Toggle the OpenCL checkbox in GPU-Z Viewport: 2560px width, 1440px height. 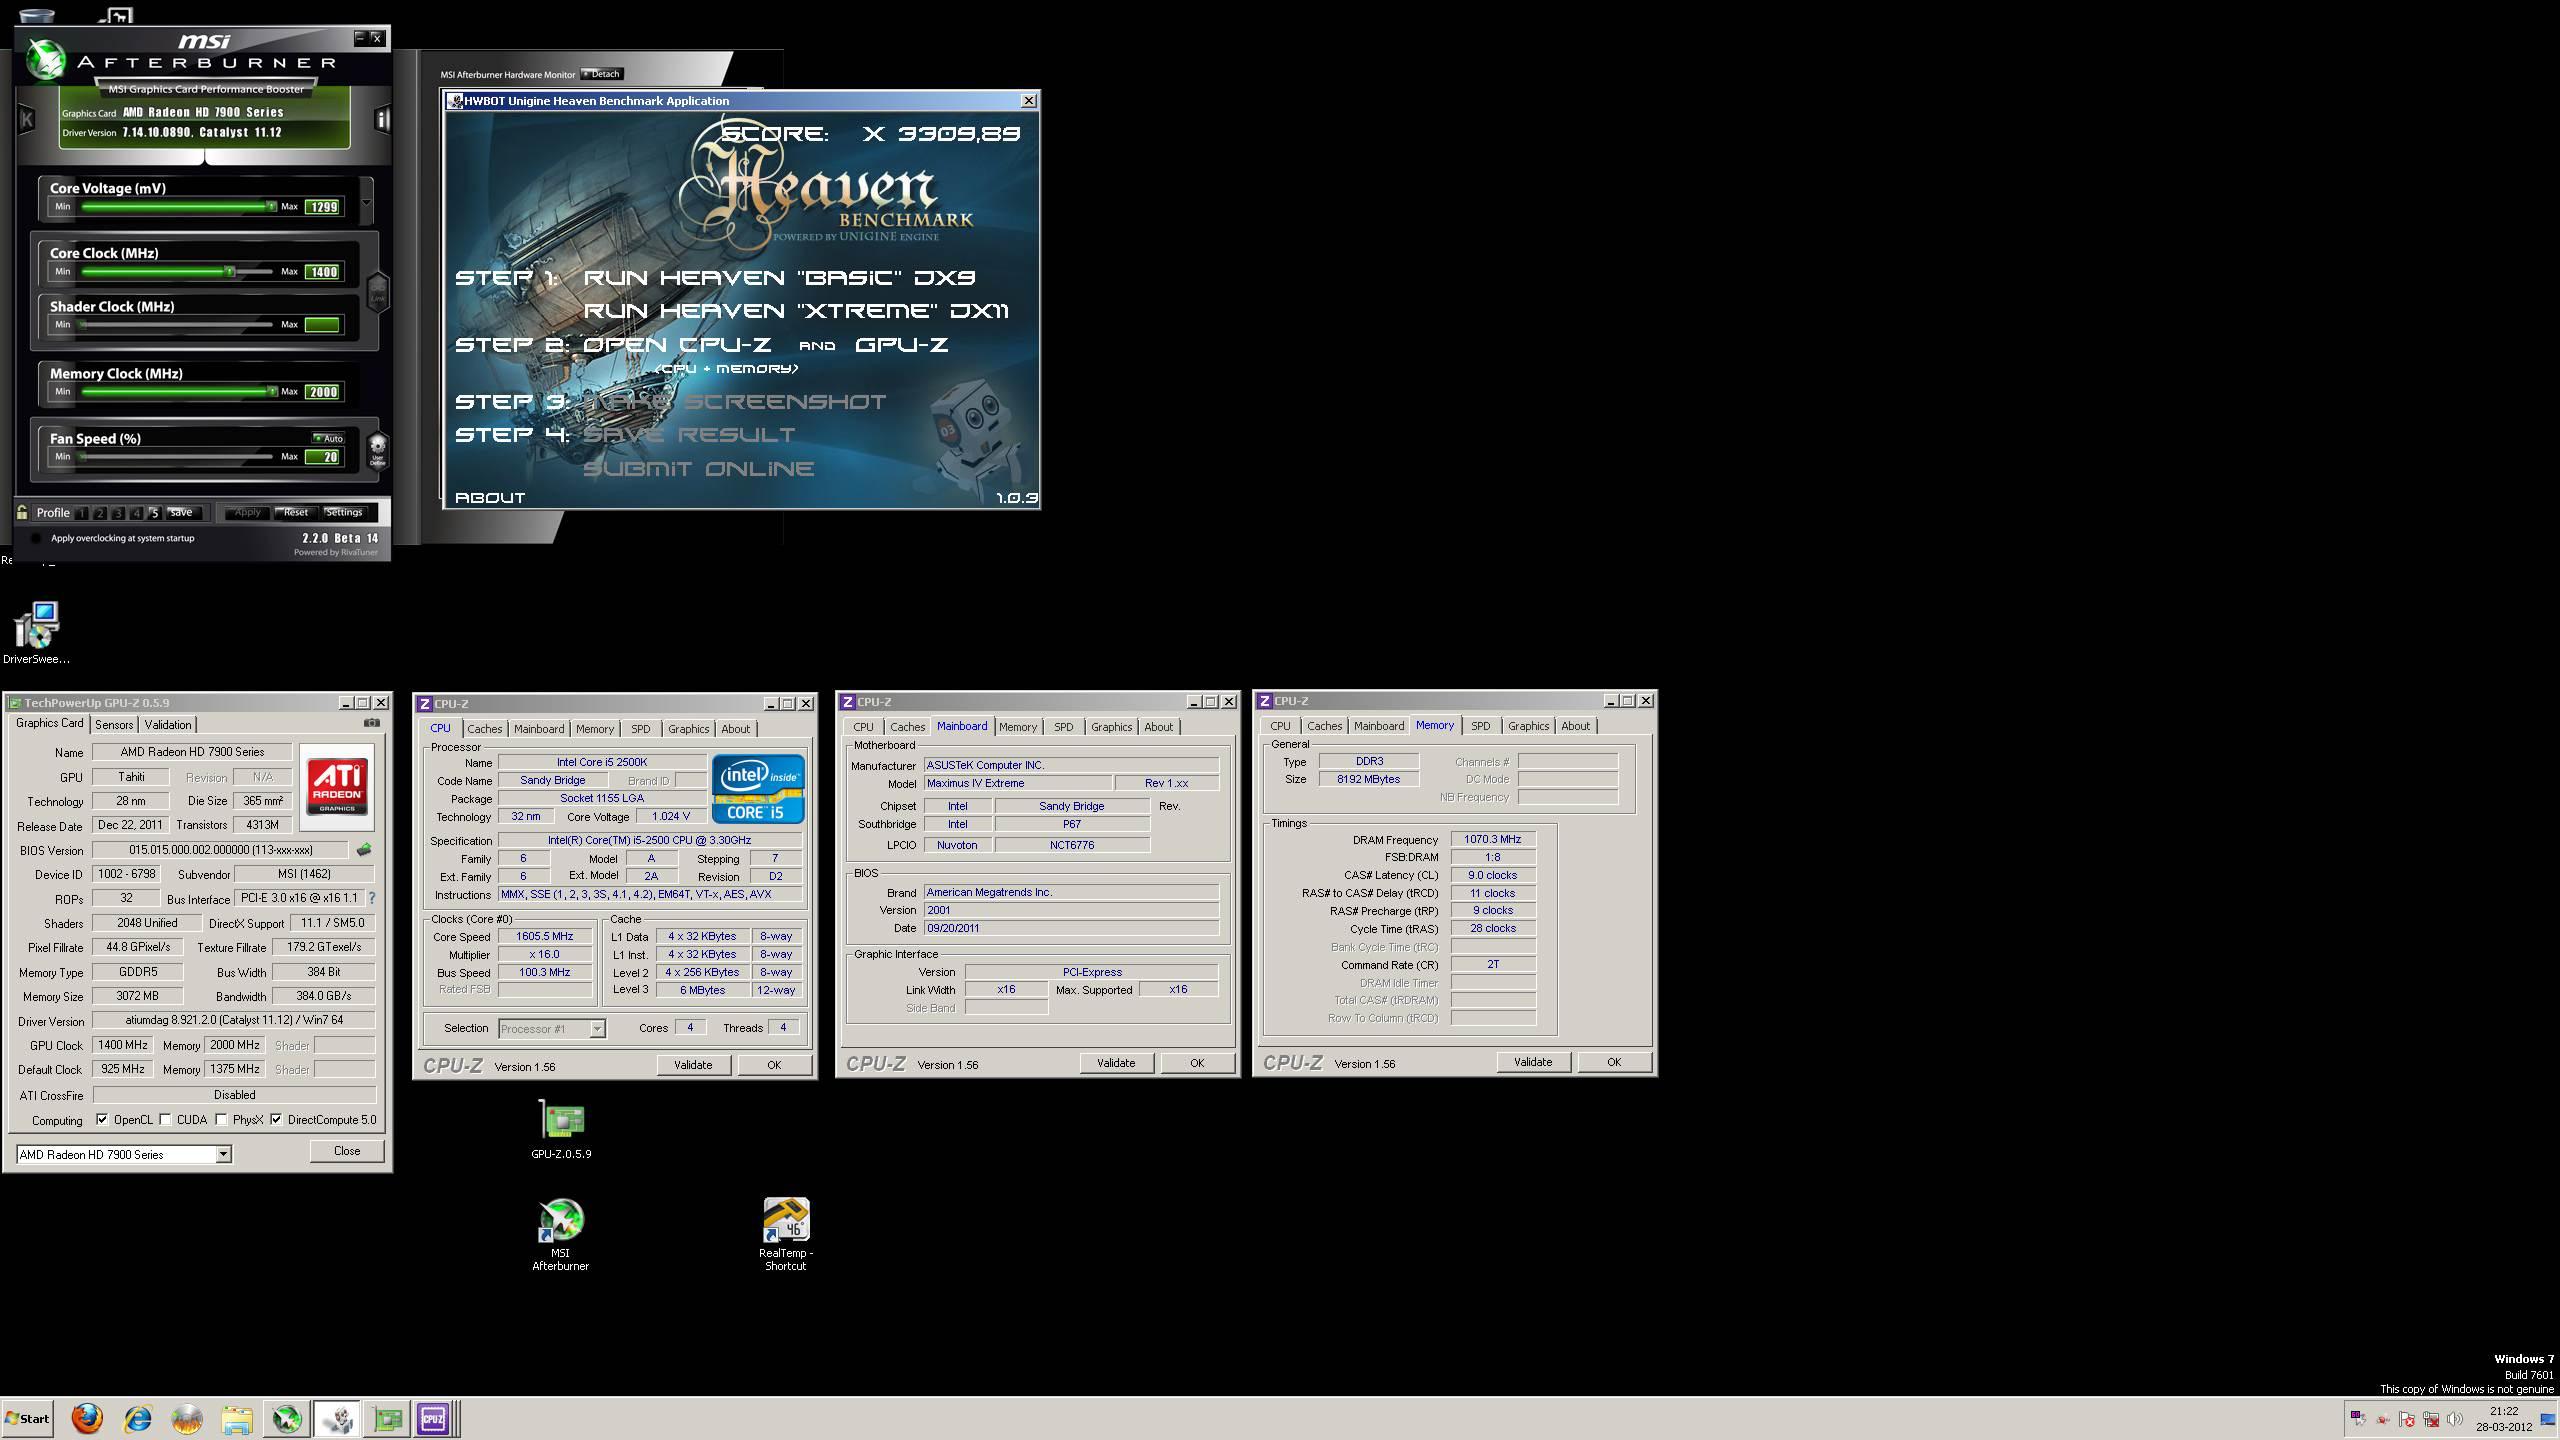[x=102, y=1120]
